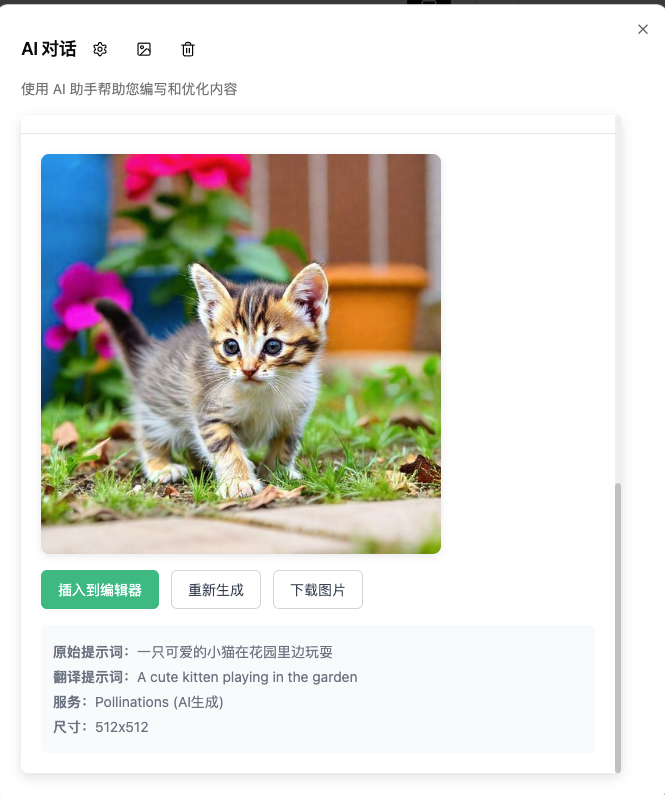Click the 原始提示词 label
The image size is (665, 795).
pyautogui.click(x=87, y=652)
